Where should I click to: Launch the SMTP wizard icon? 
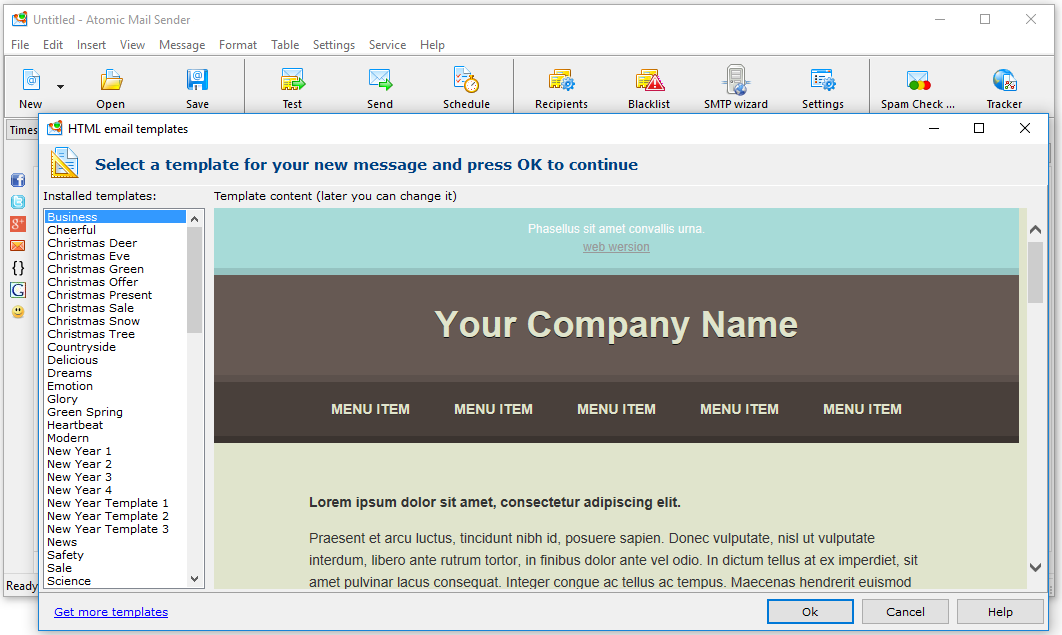point(736,80)
